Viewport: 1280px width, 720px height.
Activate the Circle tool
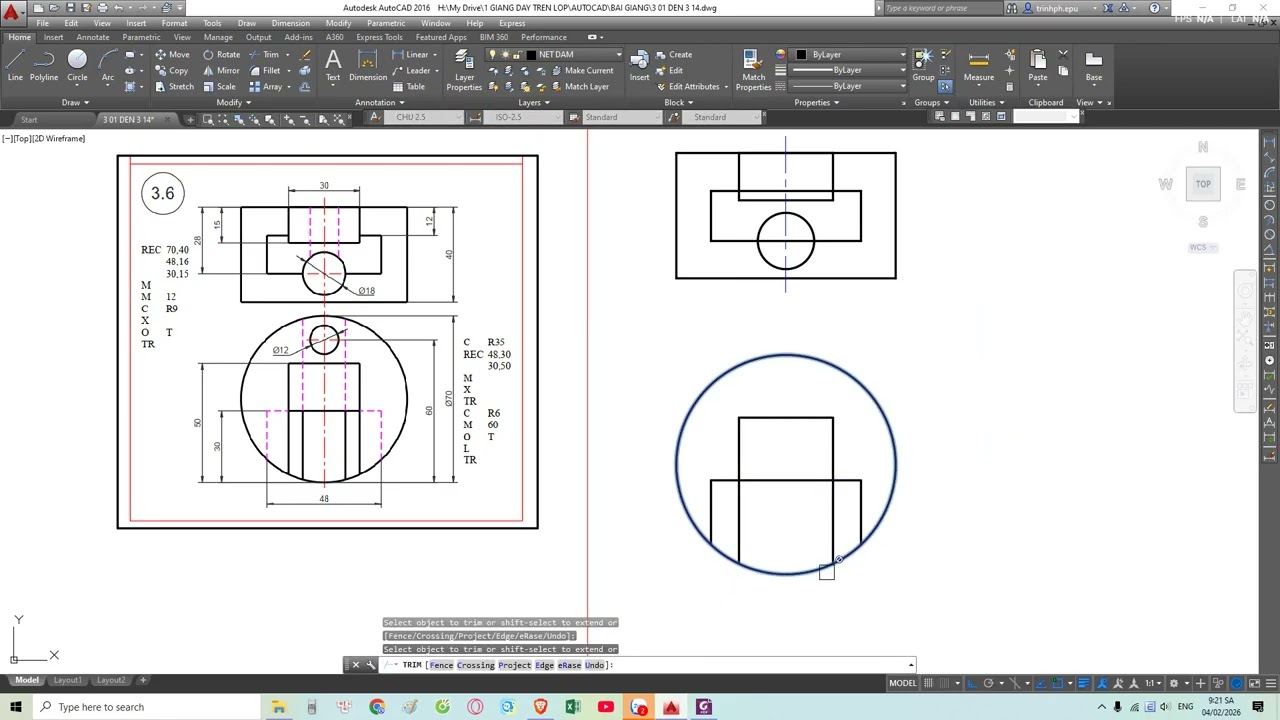pyautogui.click(x=77, y=65)
